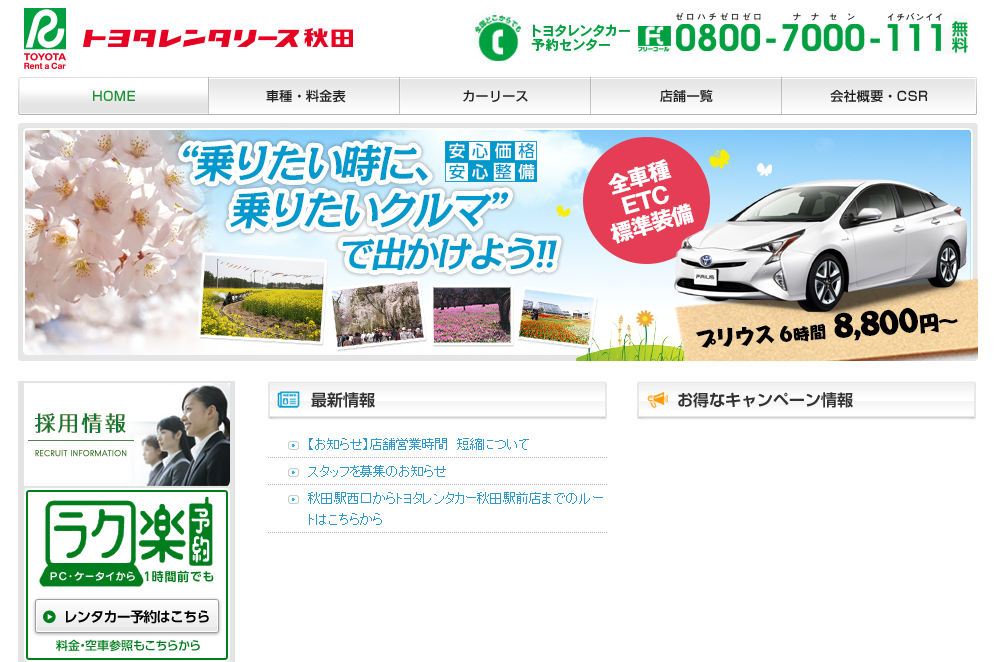Open the 秋田駅西口 route directions link
The width and height of the screenshot is (1000, 662).
[x=455, y=508]
